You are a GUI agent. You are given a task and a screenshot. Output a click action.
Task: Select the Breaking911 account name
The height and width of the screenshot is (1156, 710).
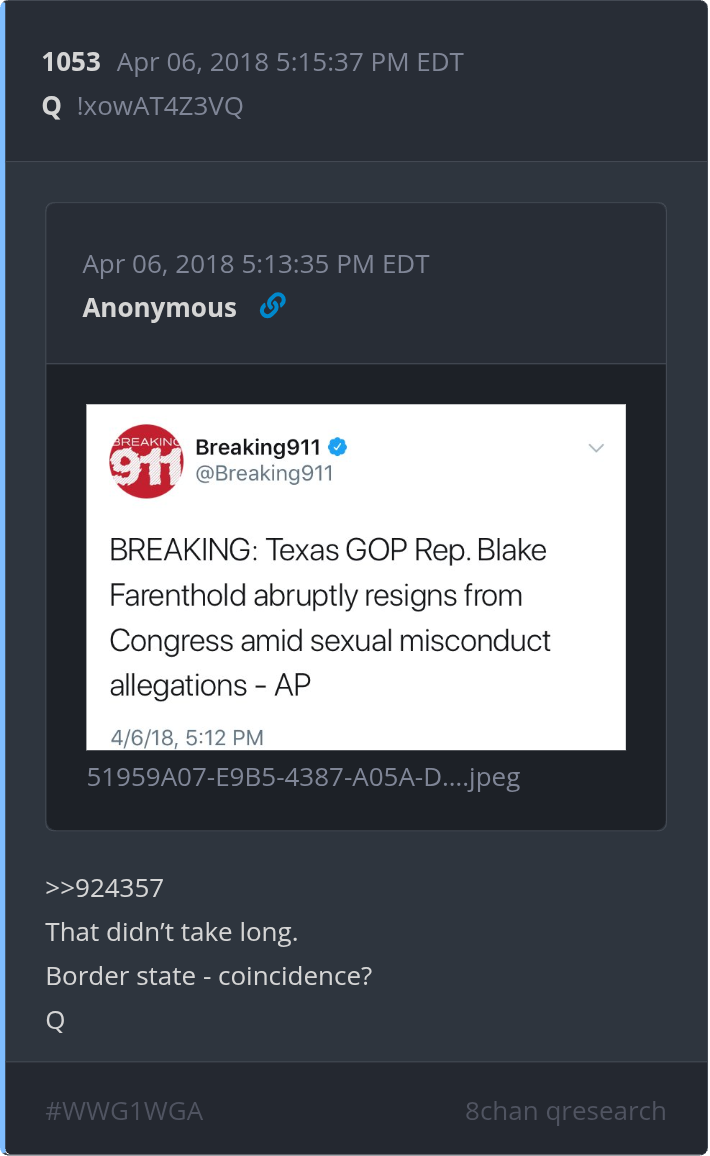pyautogui.click(x=257, y=446)
